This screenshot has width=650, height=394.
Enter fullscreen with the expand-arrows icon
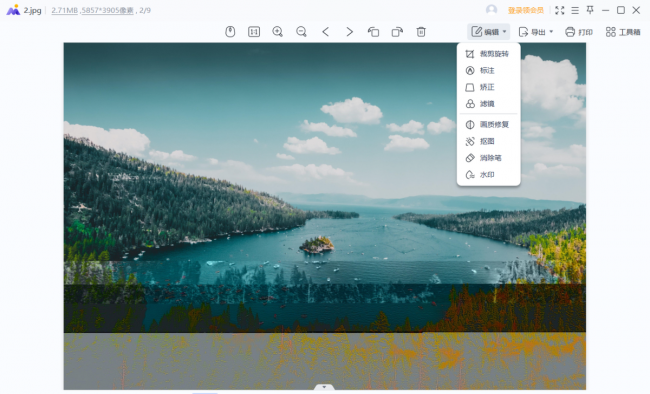click(560, 10)
